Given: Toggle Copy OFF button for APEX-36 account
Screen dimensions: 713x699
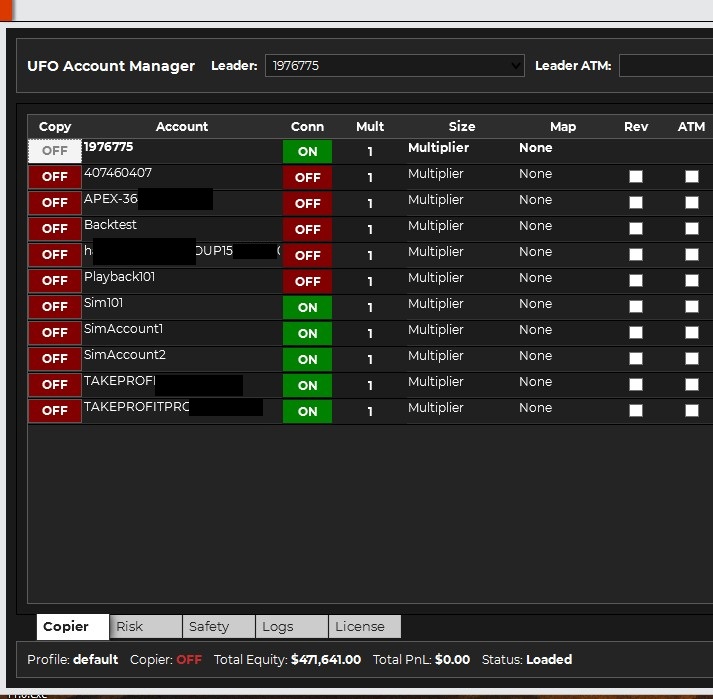Looking at the screenshot, I should tap(55, 203).
